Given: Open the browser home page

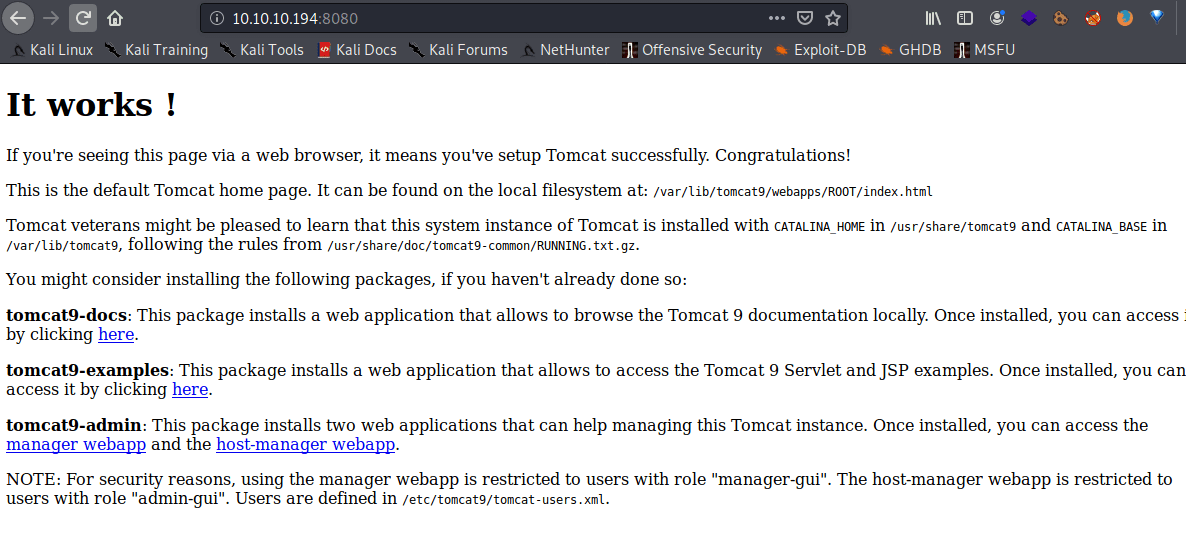Looking at the screenshot, I should pos(114,17).
